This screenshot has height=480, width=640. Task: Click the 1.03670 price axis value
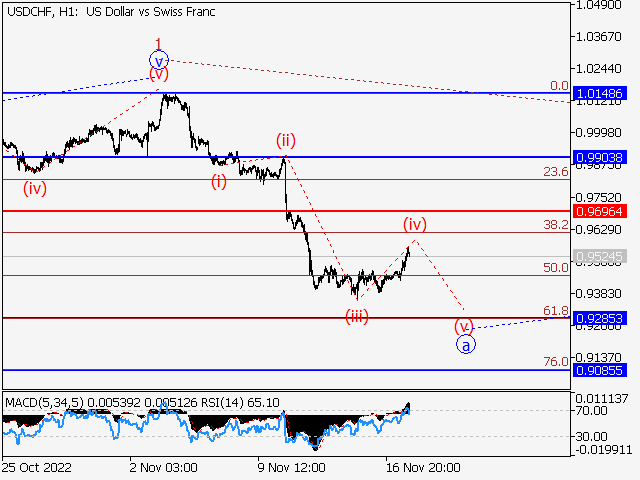598,37
